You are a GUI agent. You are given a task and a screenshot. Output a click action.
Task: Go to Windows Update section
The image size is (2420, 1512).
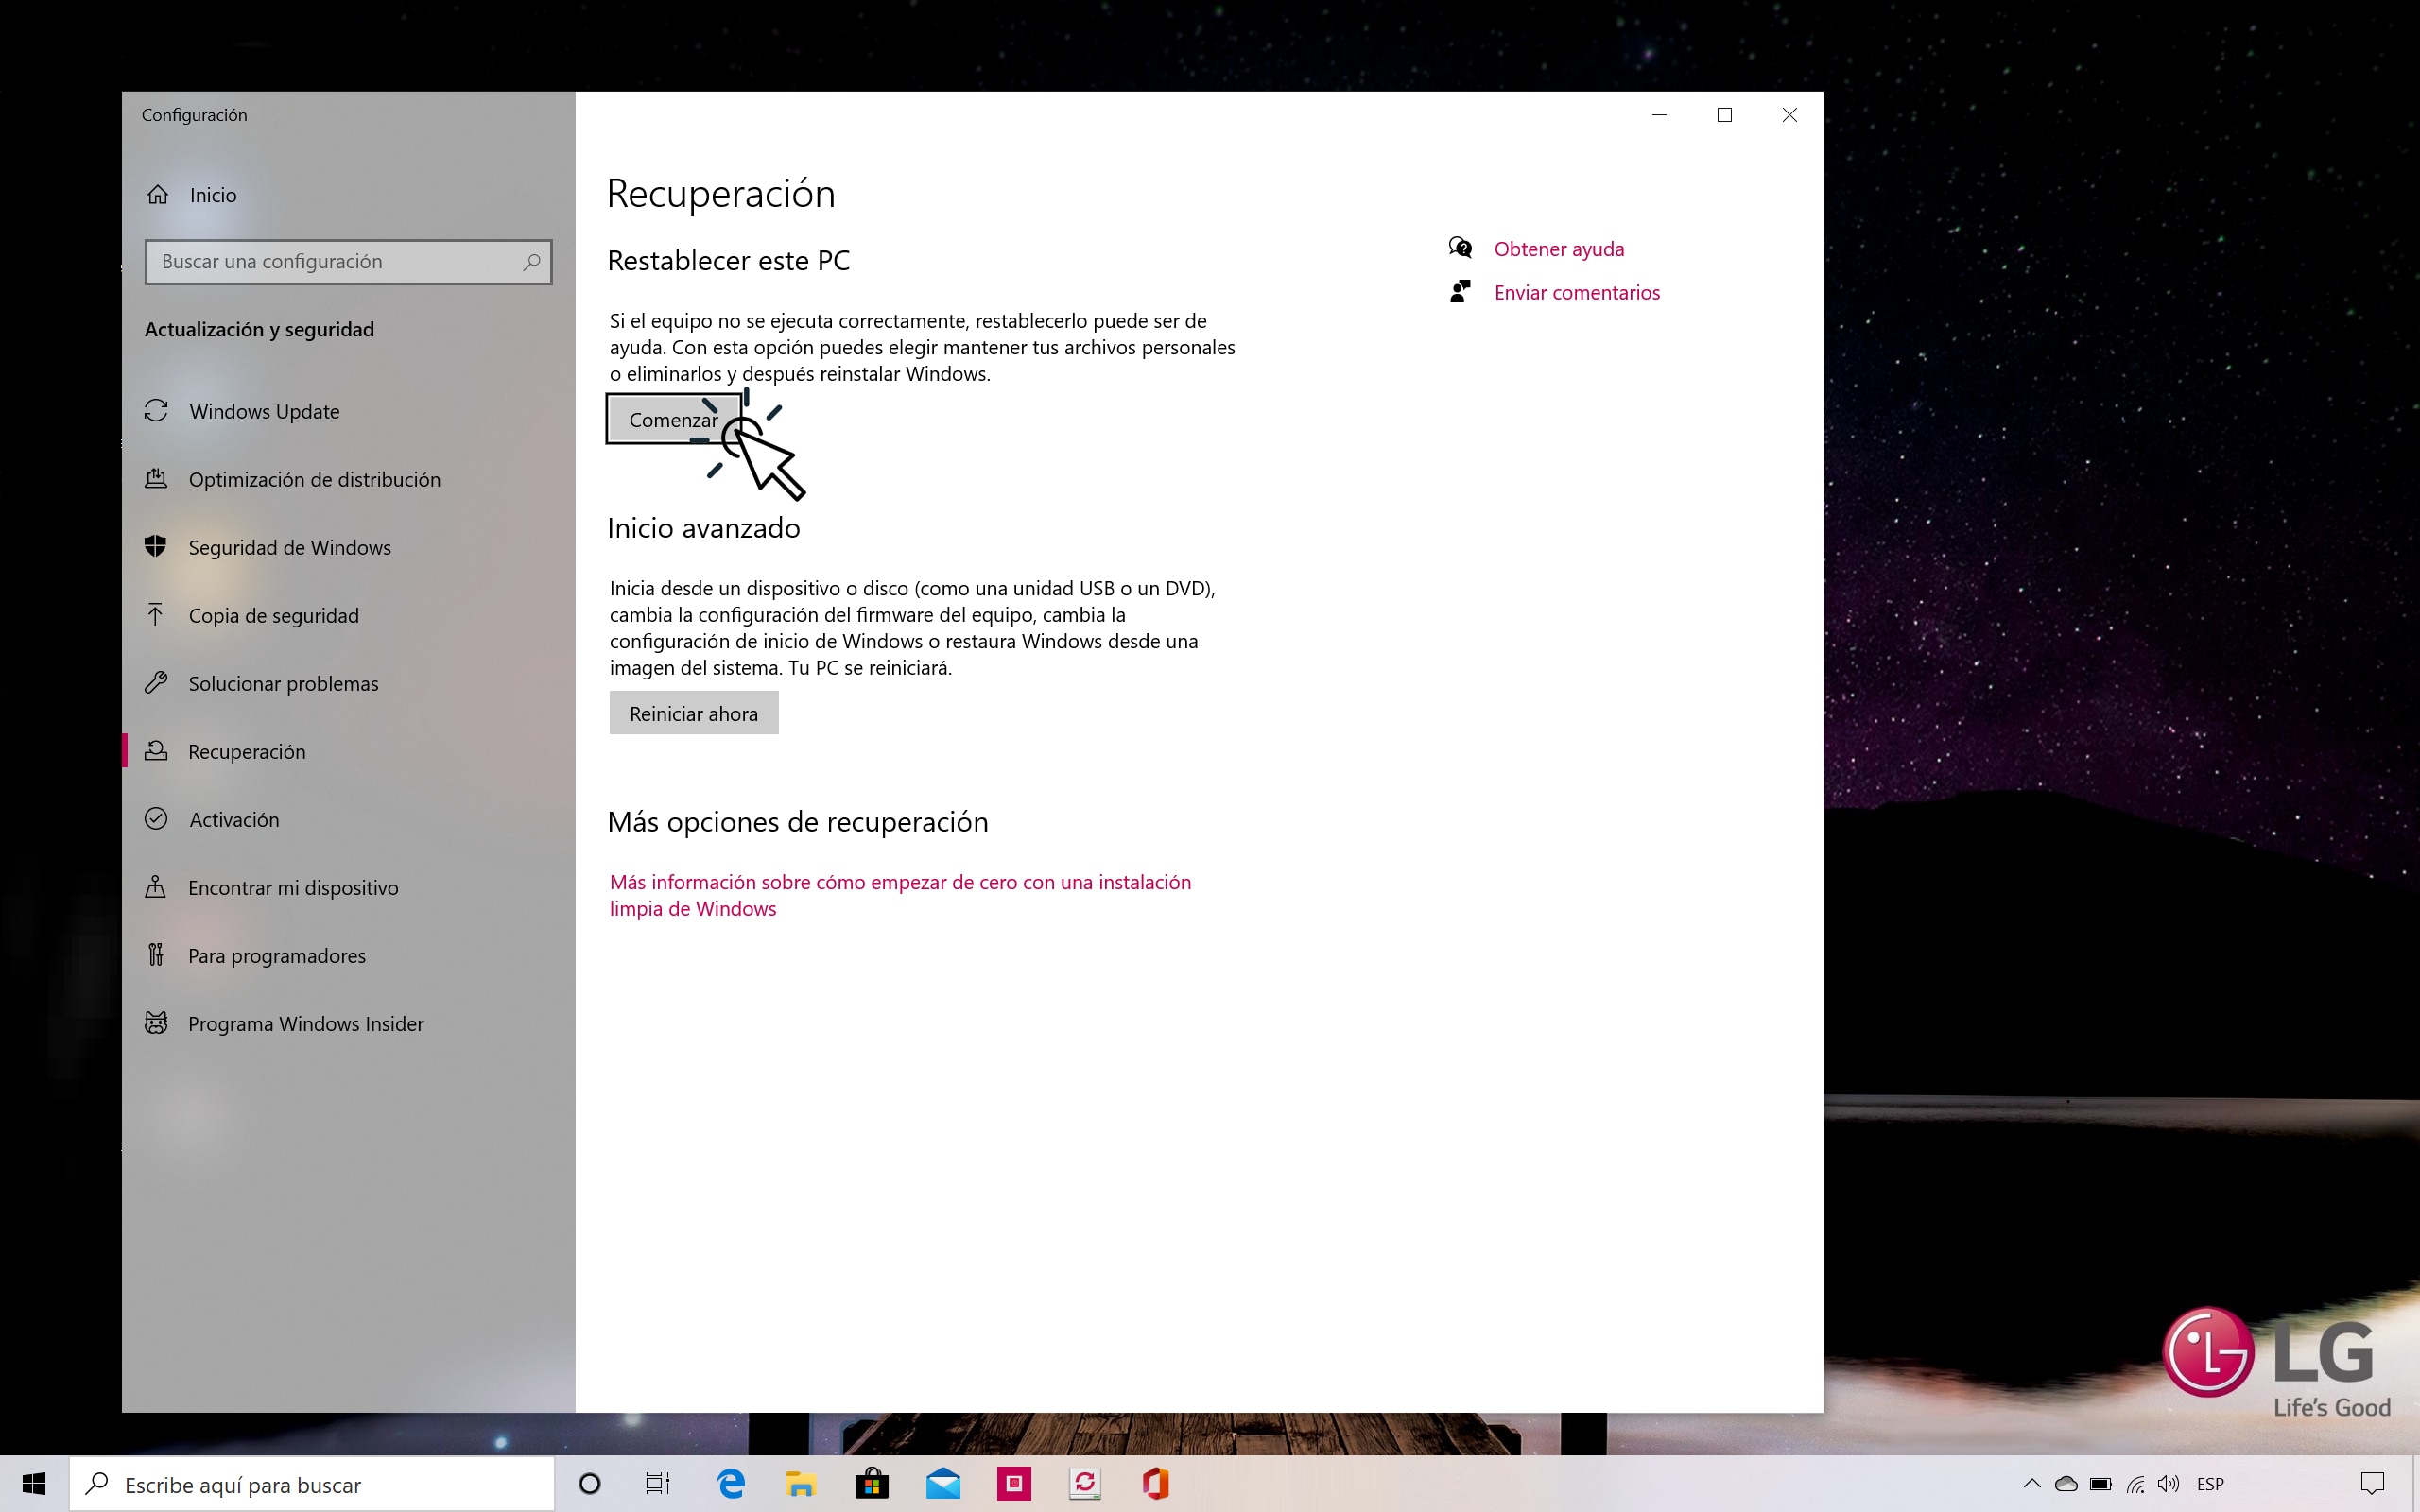tap(264, 411)
